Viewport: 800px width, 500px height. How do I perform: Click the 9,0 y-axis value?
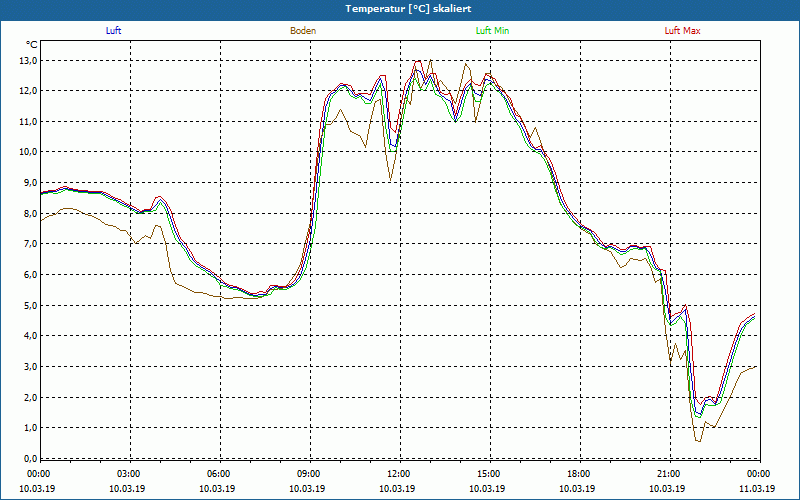(31, 183)
